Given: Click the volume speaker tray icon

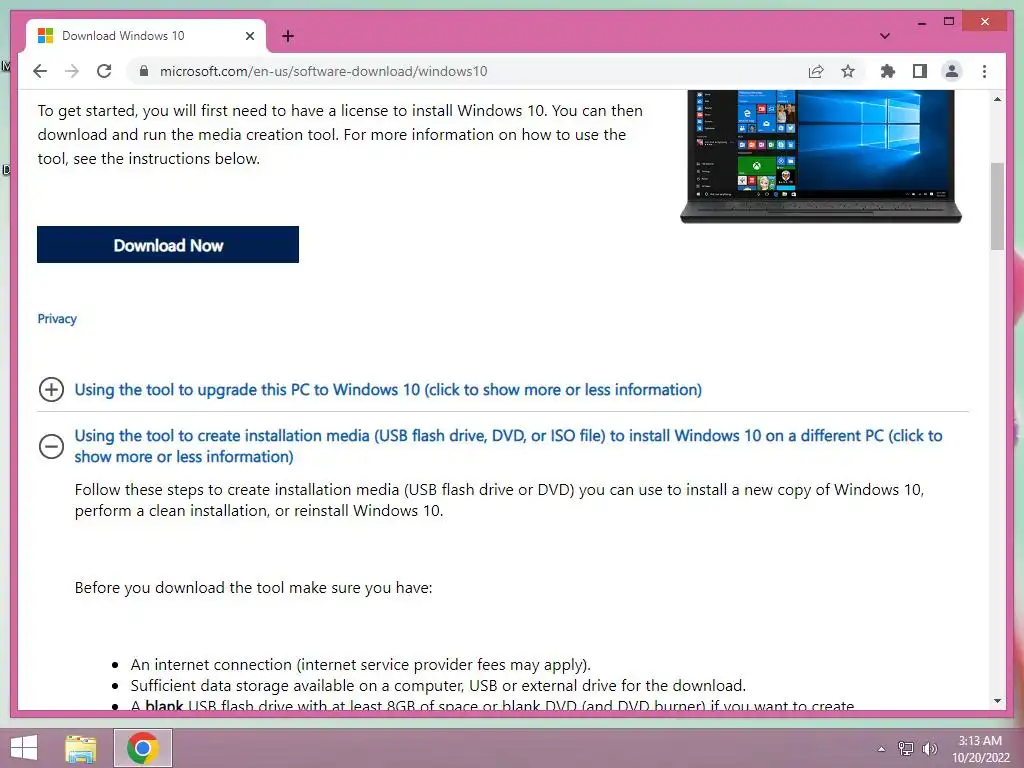Looking at the screenshot, I should click(929, 748).
